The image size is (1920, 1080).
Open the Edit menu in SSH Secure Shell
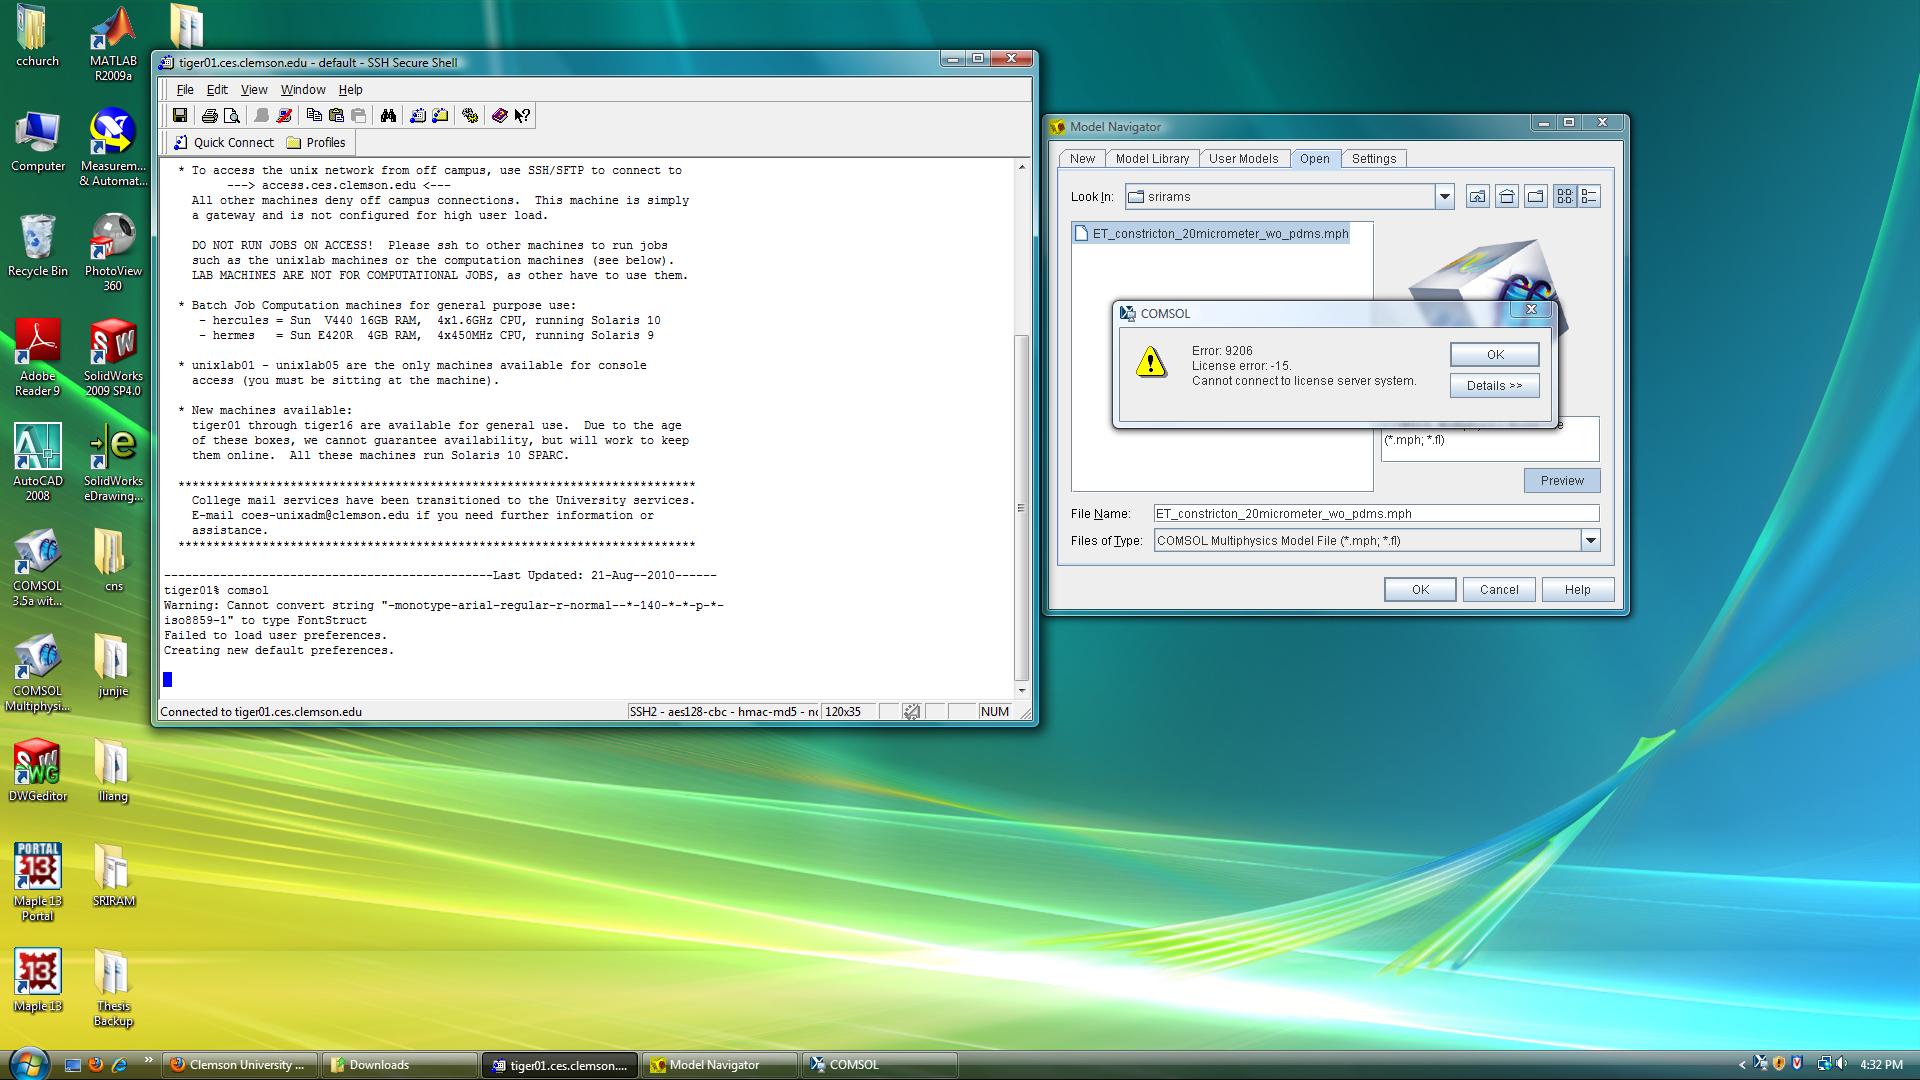click(x=217, y=89)
